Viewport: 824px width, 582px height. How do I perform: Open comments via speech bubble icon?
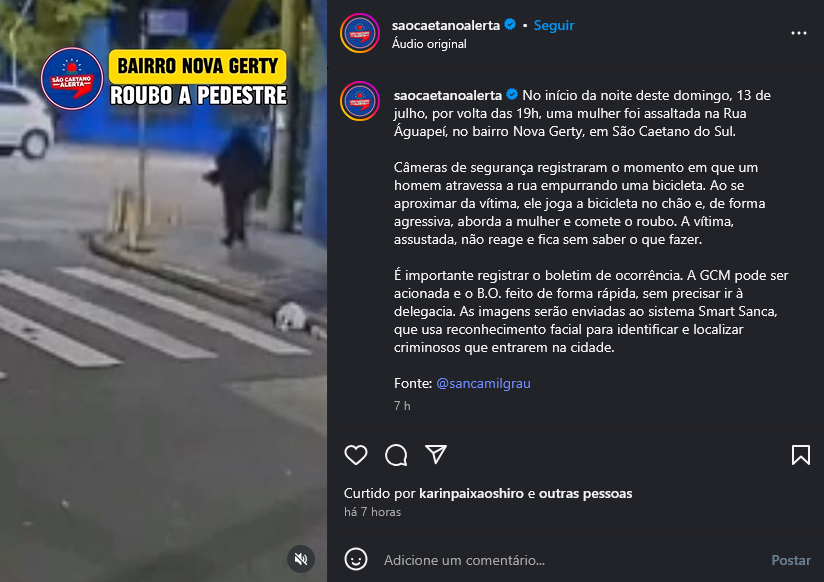[396, 455]
